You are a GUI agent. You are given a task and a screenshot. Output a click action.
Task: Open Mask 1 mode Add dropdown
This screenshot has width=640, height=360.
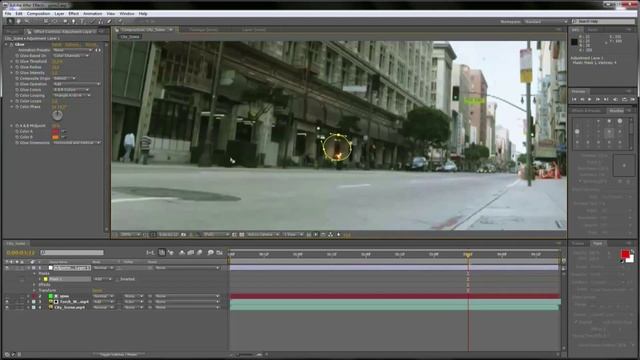[102, 279]
